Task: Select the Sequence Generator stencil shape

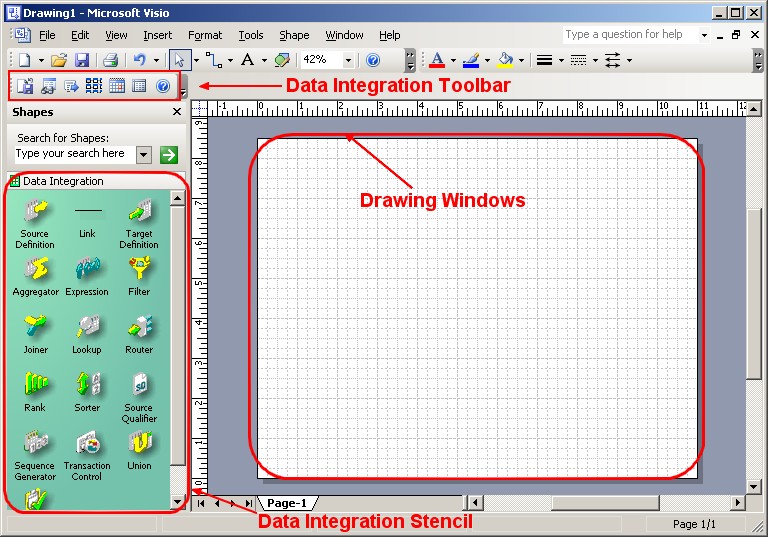Action: 35,456
